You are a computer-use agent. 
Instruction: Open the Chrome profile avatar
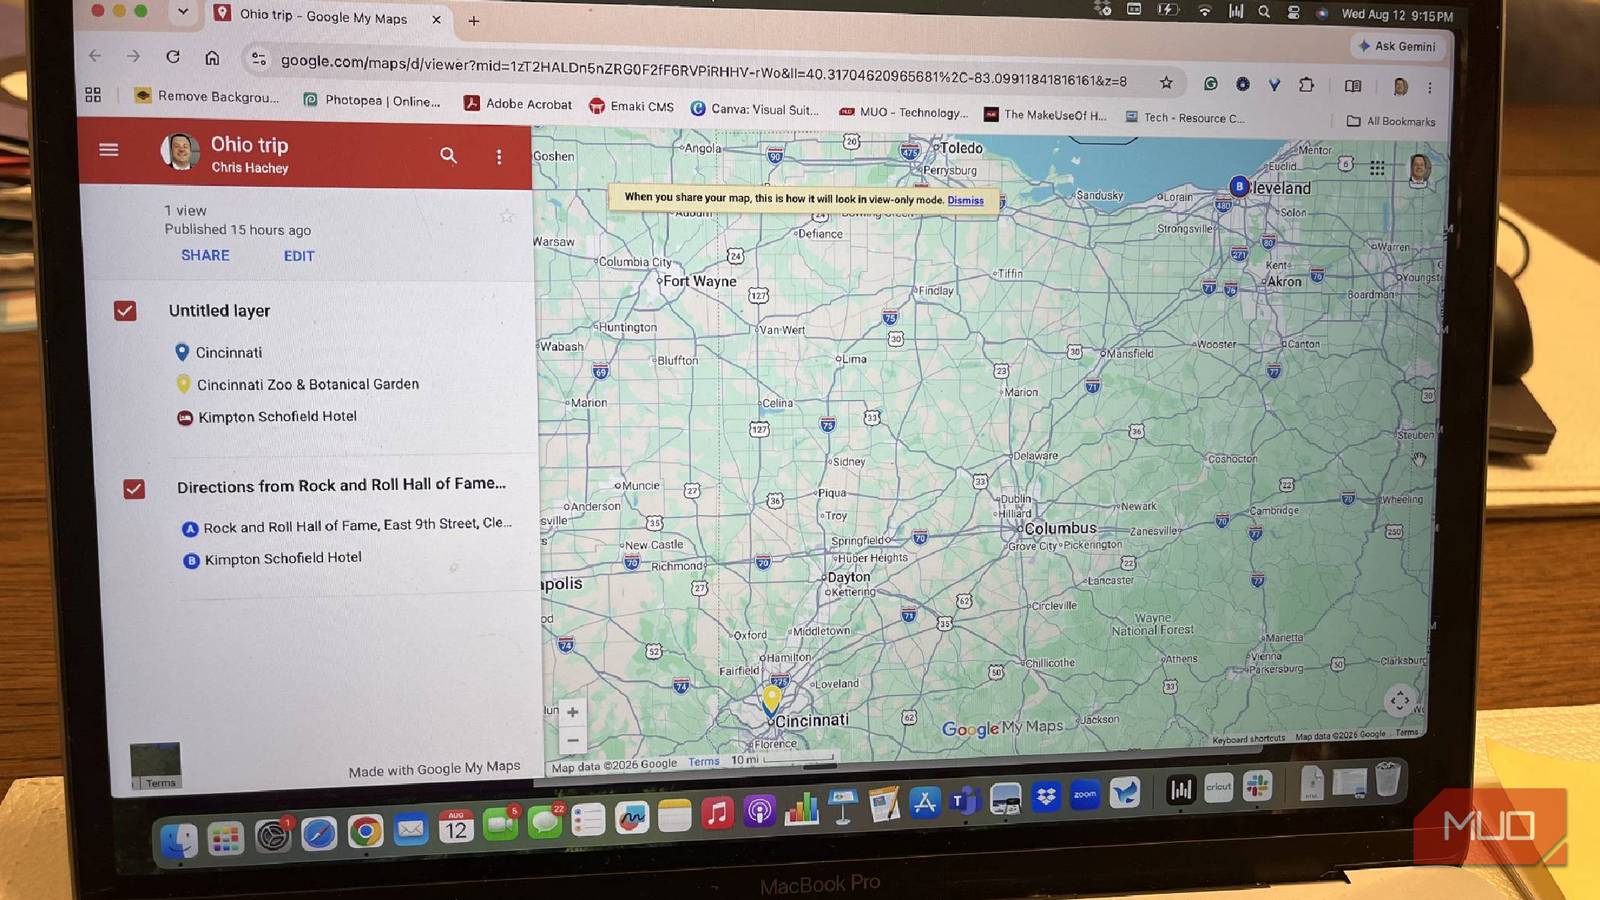(1401, 87)
